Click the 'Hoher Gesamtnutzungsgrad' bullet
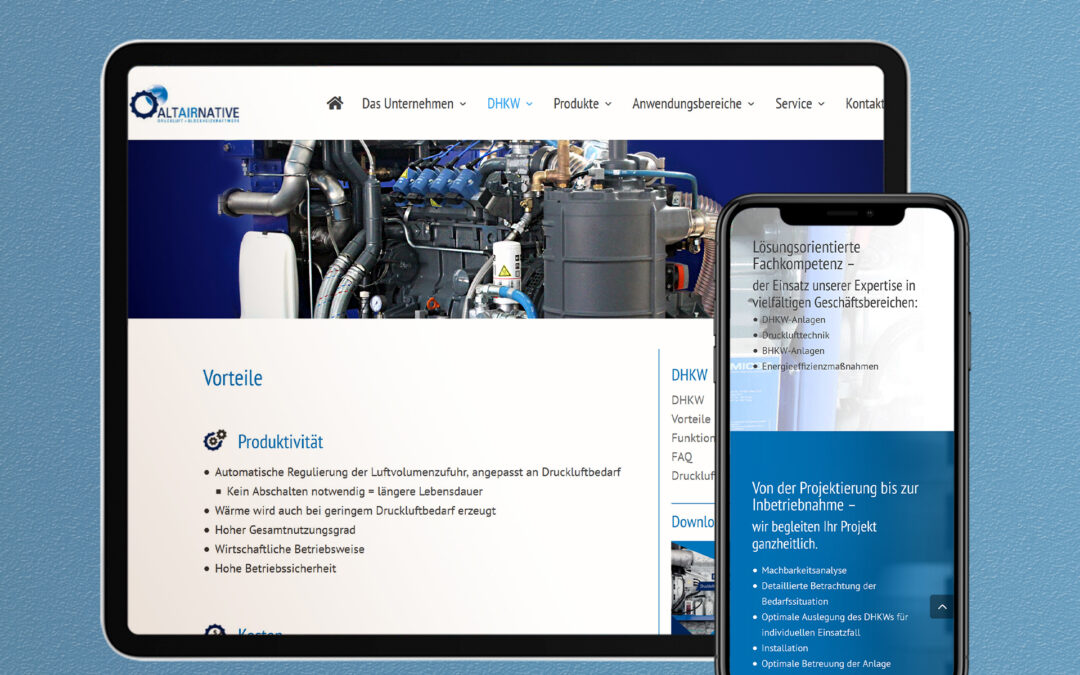The width and height of the screenshot is (1080, 675). point(285,530)
